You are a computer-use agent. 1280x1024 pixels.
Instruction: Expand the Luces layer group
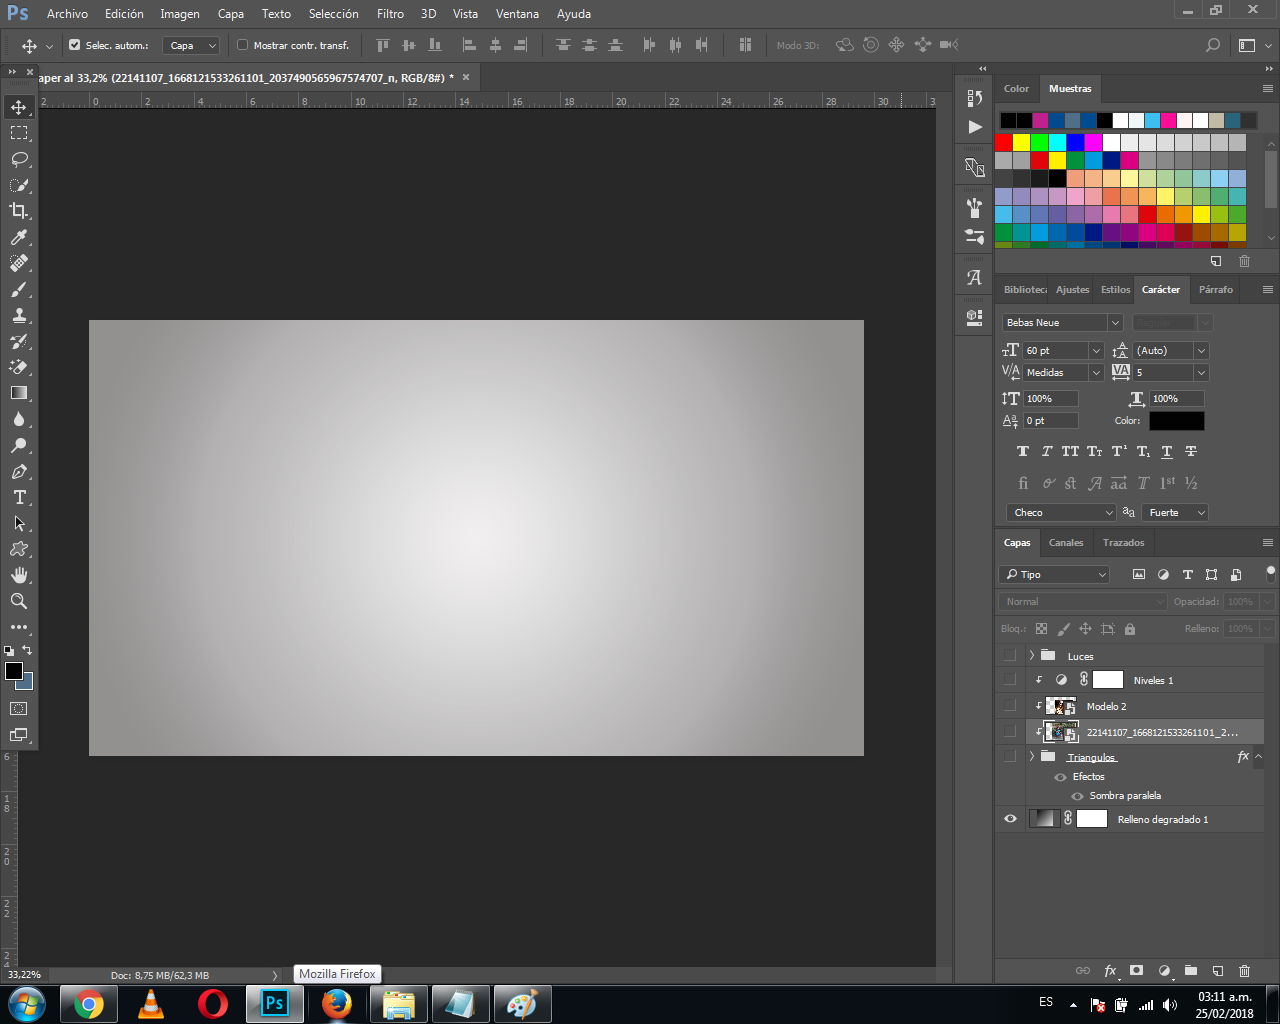[x=1031, y=656]
